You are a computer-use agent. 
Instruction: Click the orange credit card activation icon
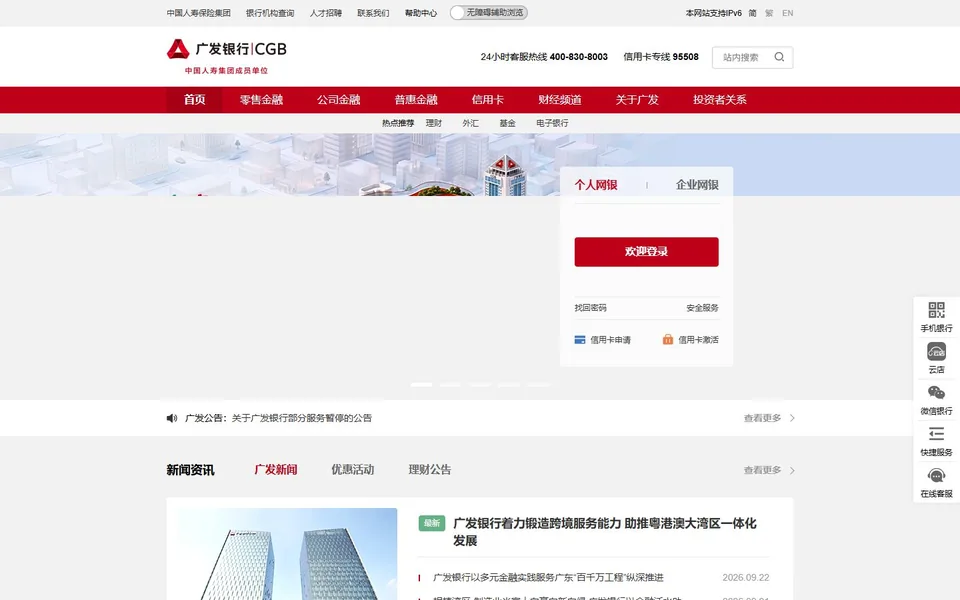[668, 339]
